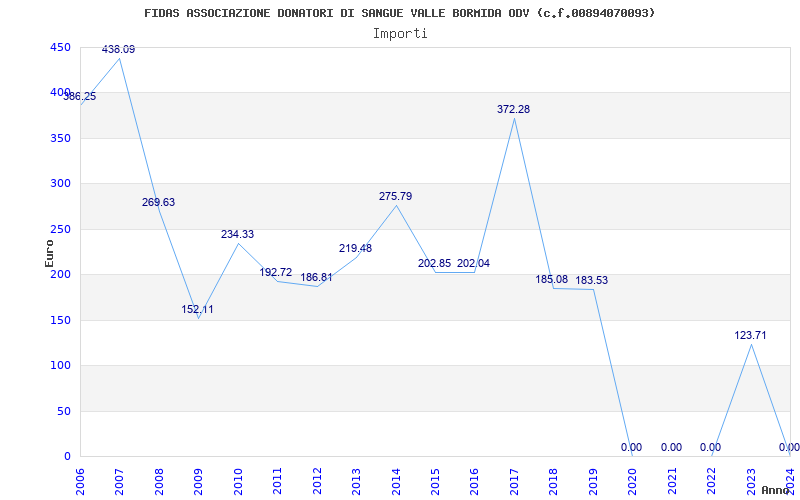Click the 350 y-axis tick label
Viewport: 800px width, 500px height.
(60, 138)
